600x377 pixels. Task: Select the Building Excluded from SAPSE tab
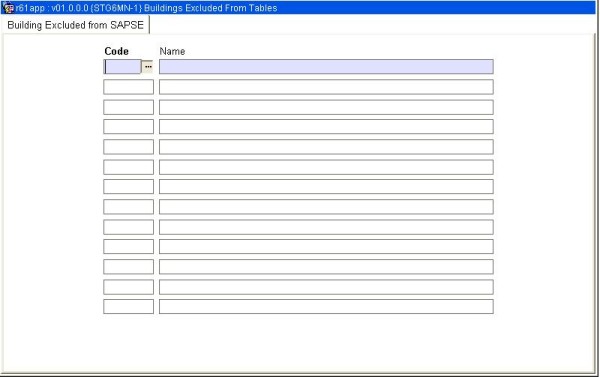tap(75, 25)
